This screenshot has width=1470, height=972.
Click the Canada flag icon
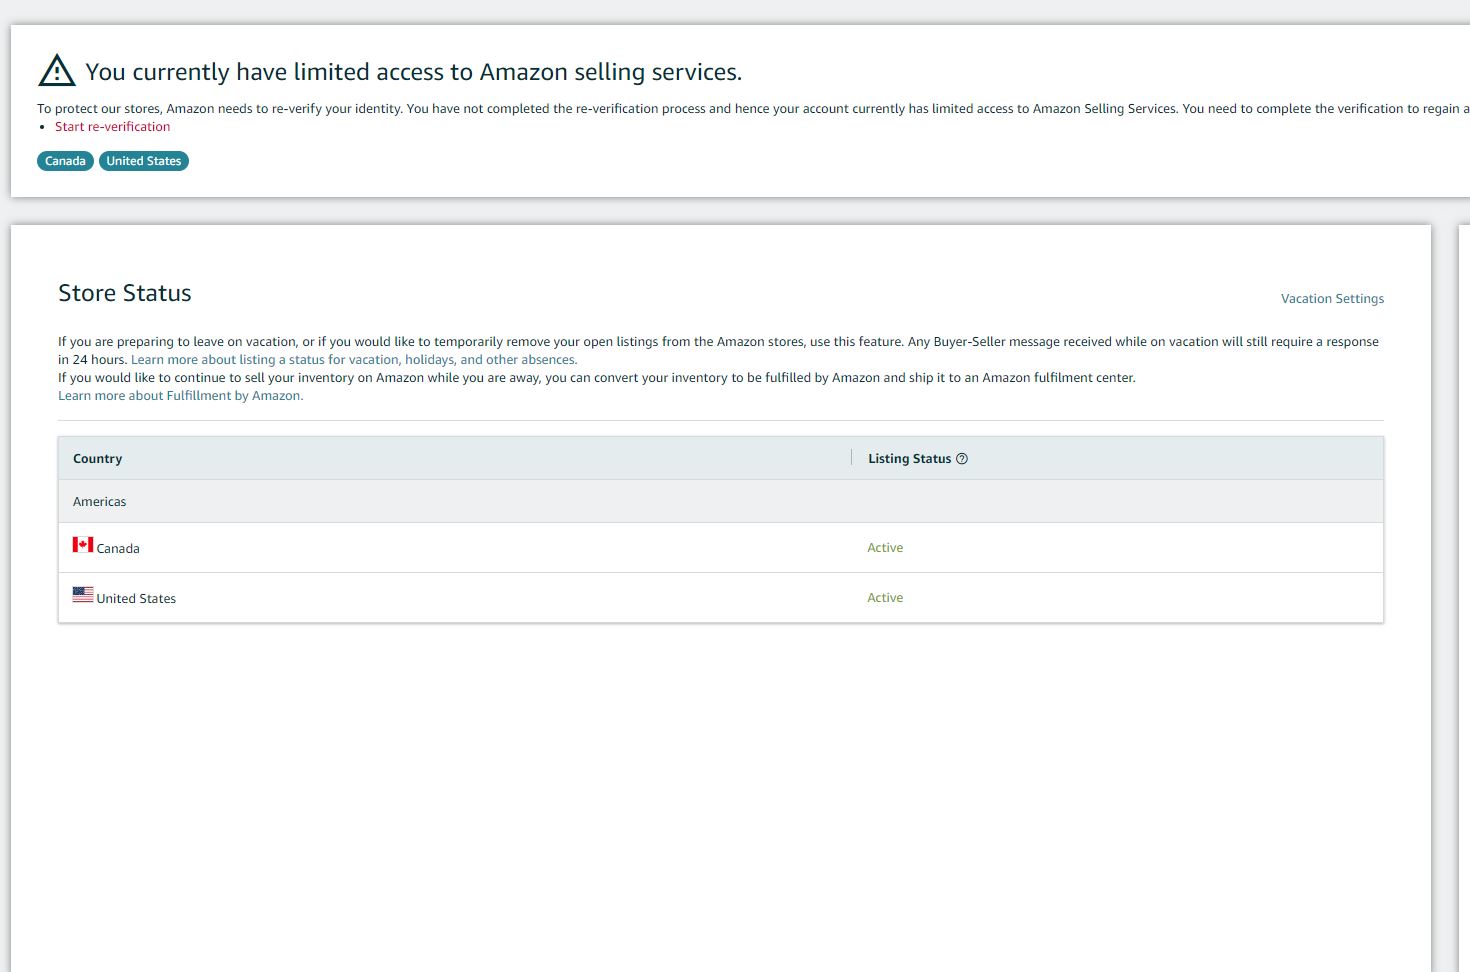point(83,545)
